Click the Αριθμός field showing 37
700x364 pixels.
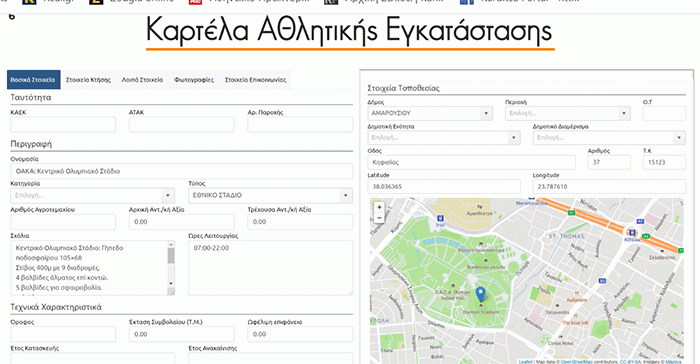click(x=609, y=162)
